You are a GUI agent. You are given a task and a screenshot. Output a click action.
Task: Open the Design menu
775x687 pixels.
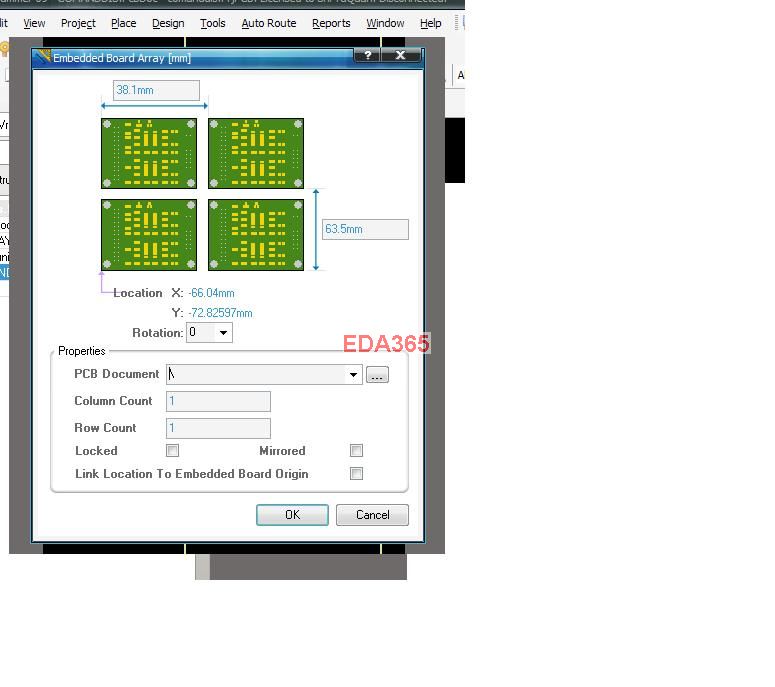coord(168,23)
